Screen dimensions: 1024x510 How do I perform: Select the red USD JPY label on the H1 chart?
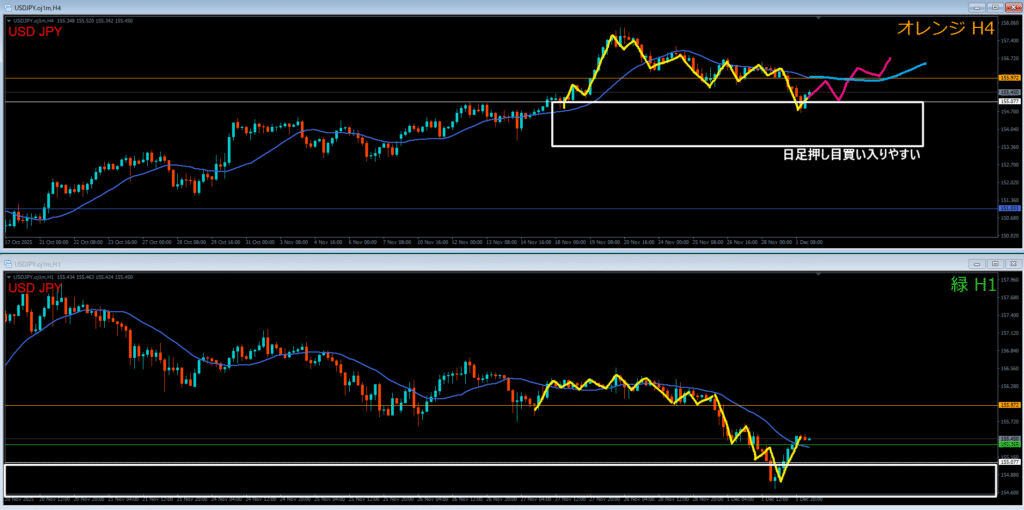click(35, 288)
